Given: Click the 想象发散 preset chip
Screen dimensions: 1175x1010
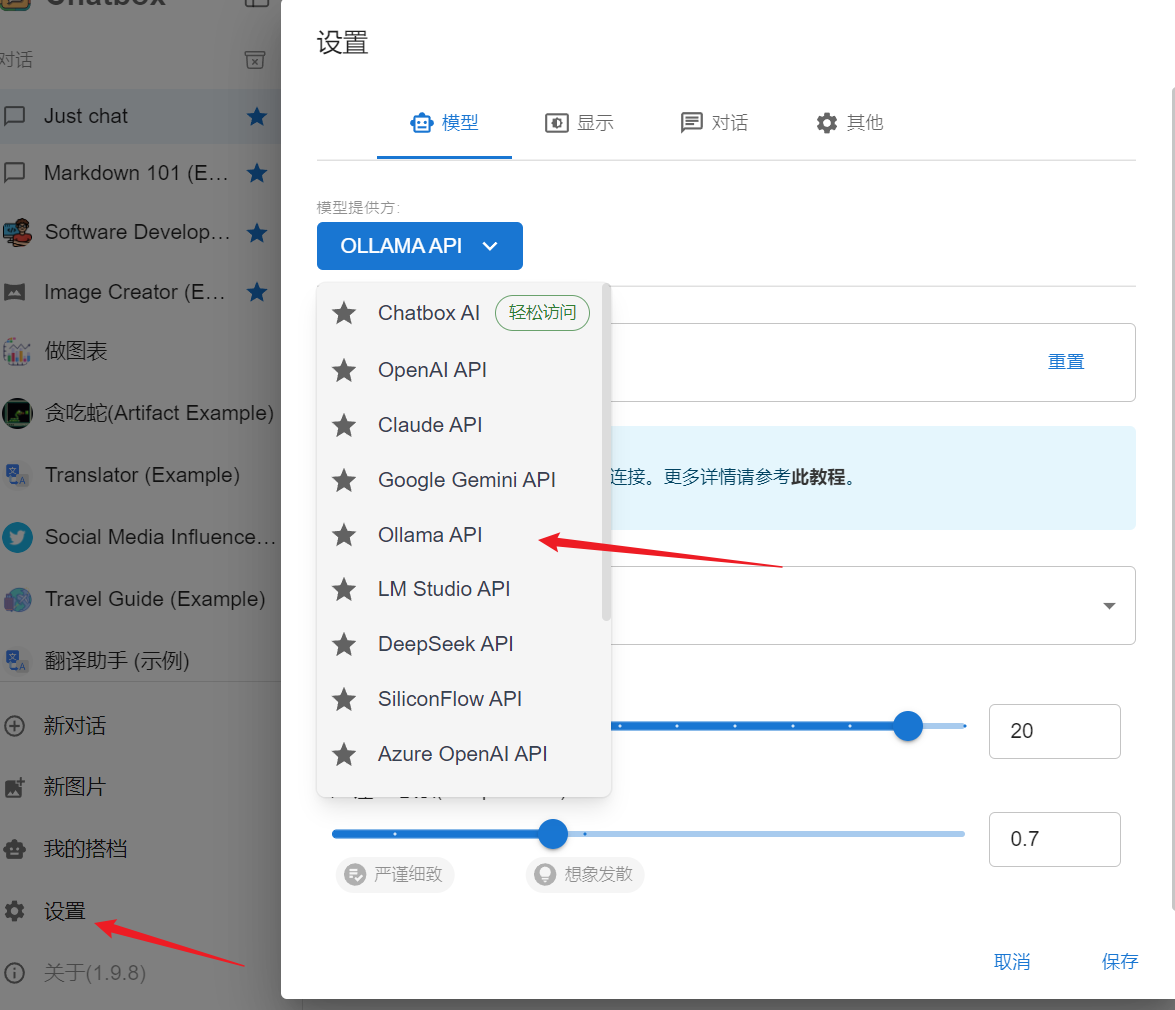Looking at the screenshot, I should (x=585, y=874).
